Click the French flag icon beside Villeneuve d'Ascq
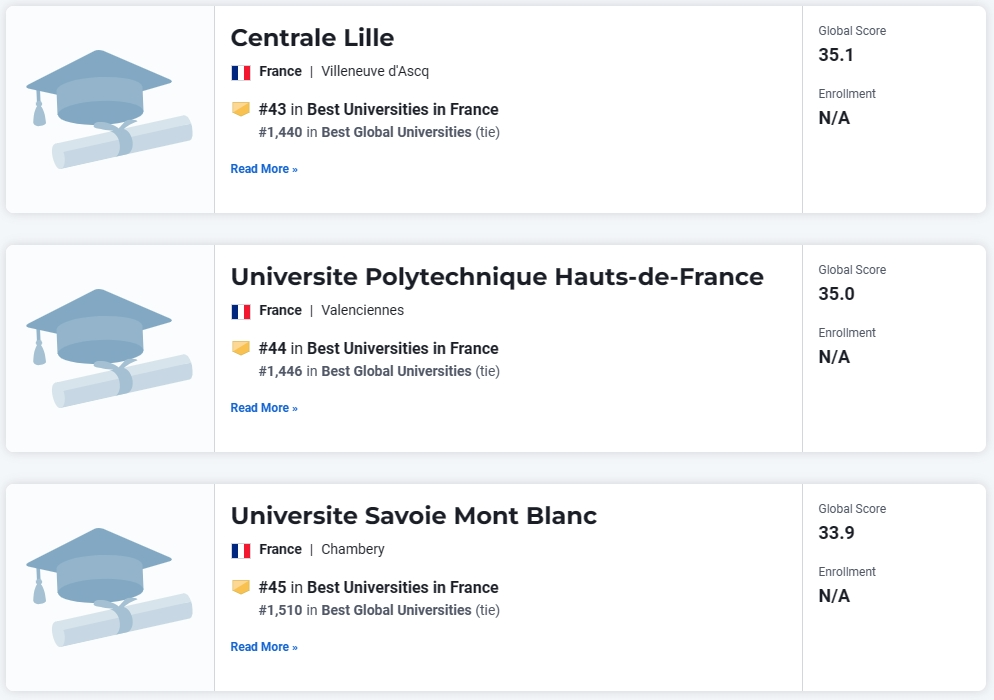This screenshot has width=994, height=700. (x=241, y=72)
